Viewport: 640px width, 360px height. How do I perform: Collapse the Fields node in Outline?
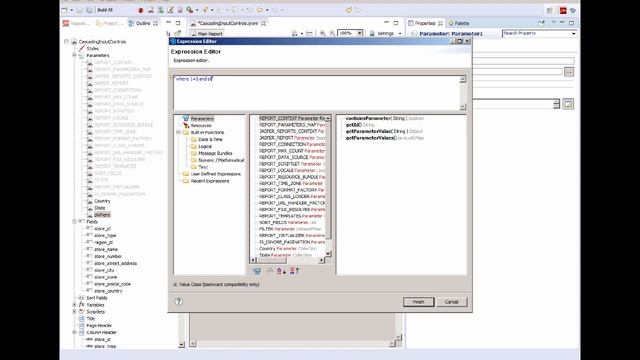(x=74, y=222)
